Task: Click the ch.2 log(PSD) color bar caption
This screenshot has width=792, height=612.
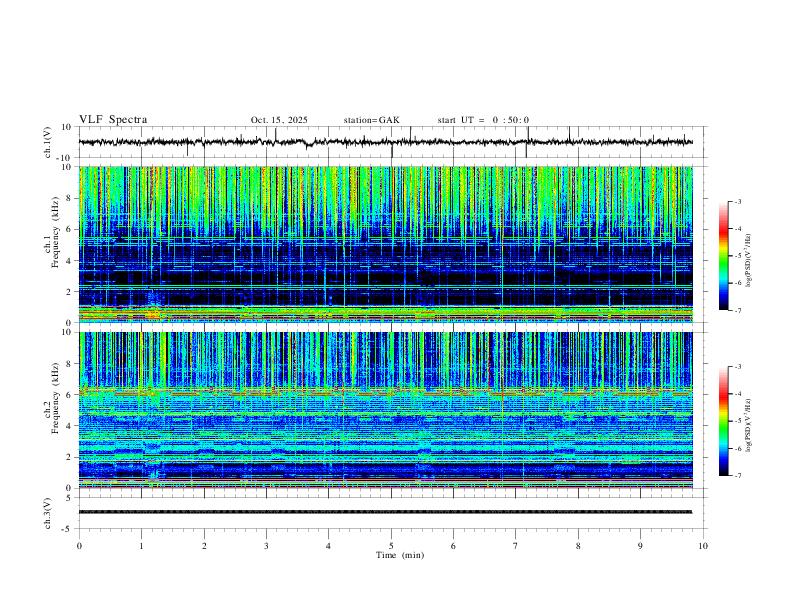Action: [748, 426]
